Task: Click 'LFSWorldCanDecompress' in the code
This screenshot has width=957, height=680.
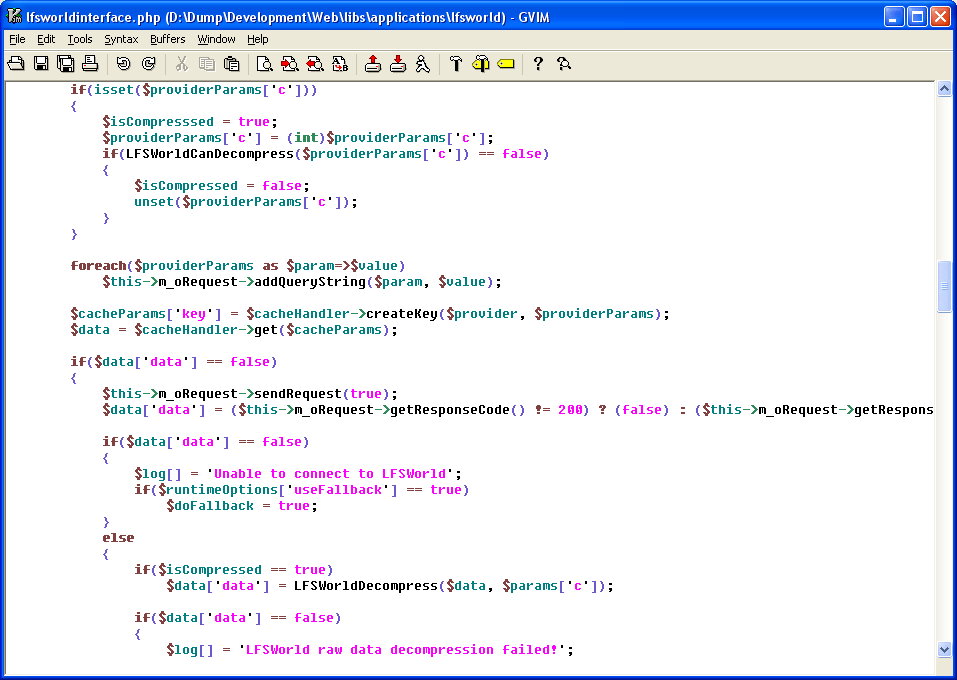Action: click(210, 154)
